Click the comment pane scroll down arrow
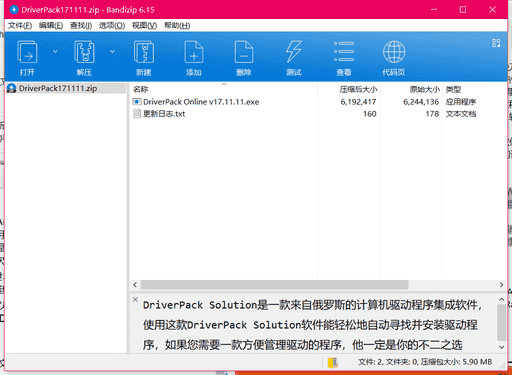 501,347
